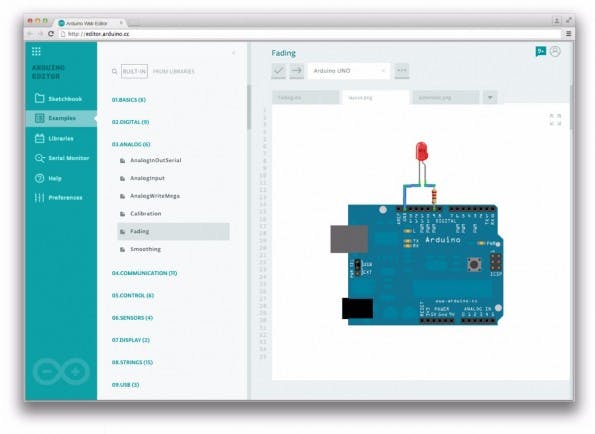This screenshot has height=434, width=595.
Task: Click the browser user profile button
Action: 556,21
